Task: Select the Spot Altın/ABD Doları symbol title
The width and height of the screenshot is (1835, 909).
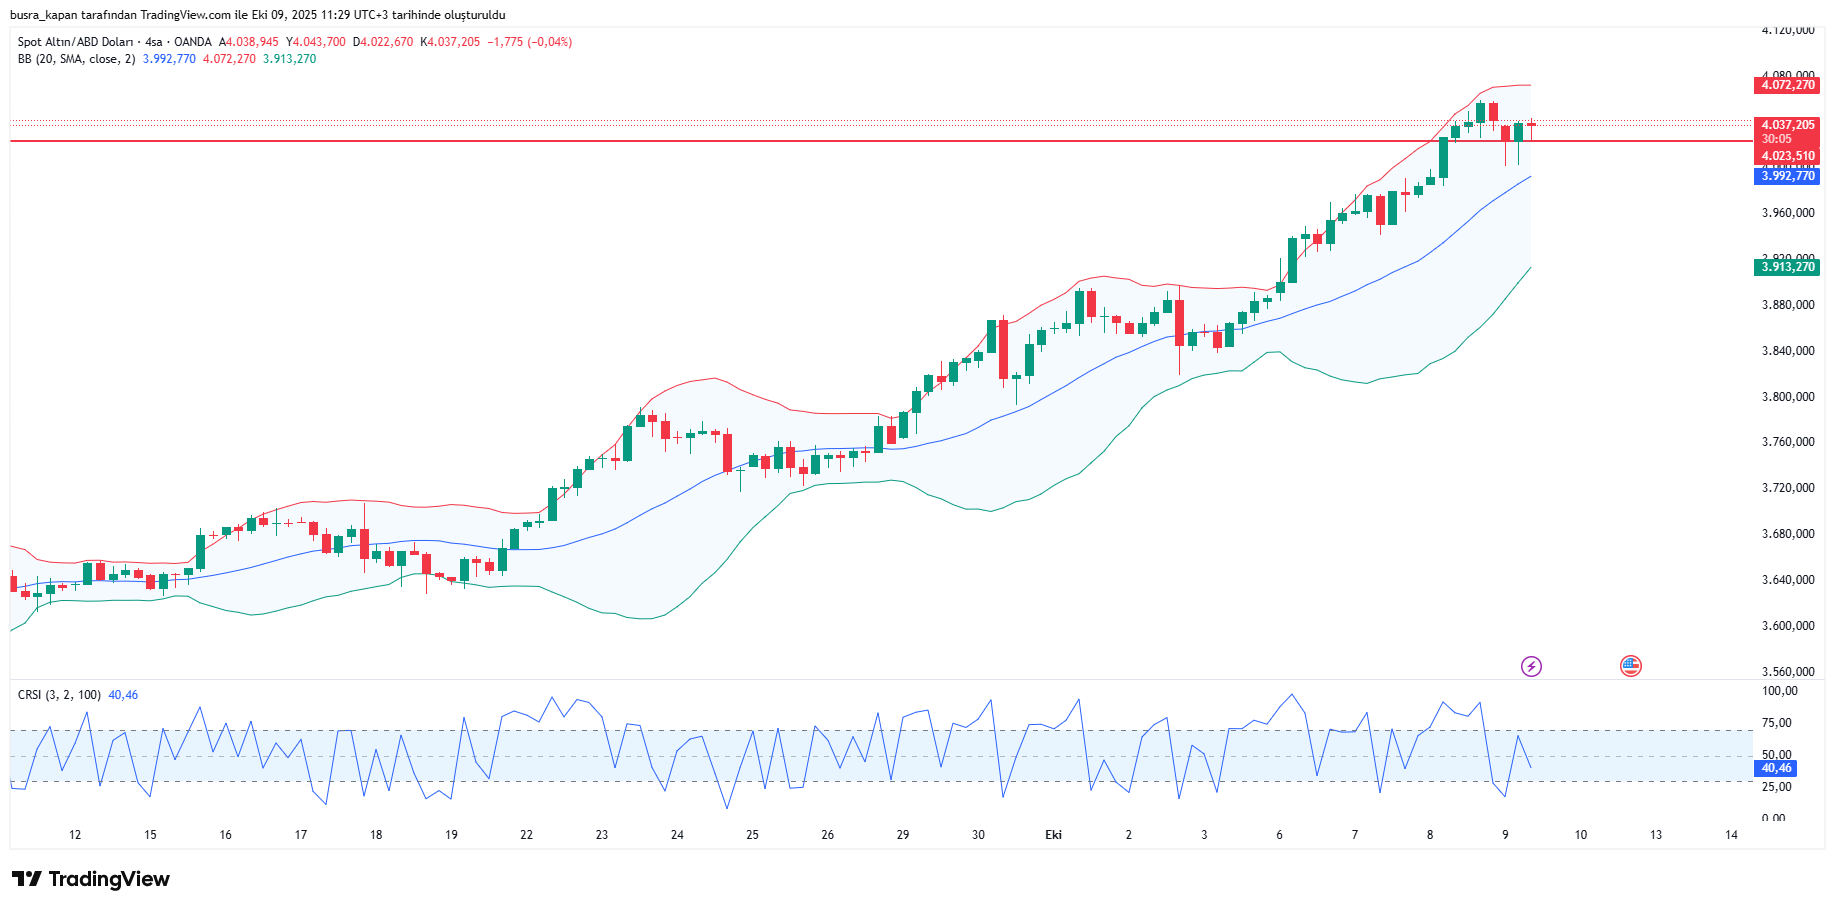Action: pyautogui.click(x=75, y=42)
